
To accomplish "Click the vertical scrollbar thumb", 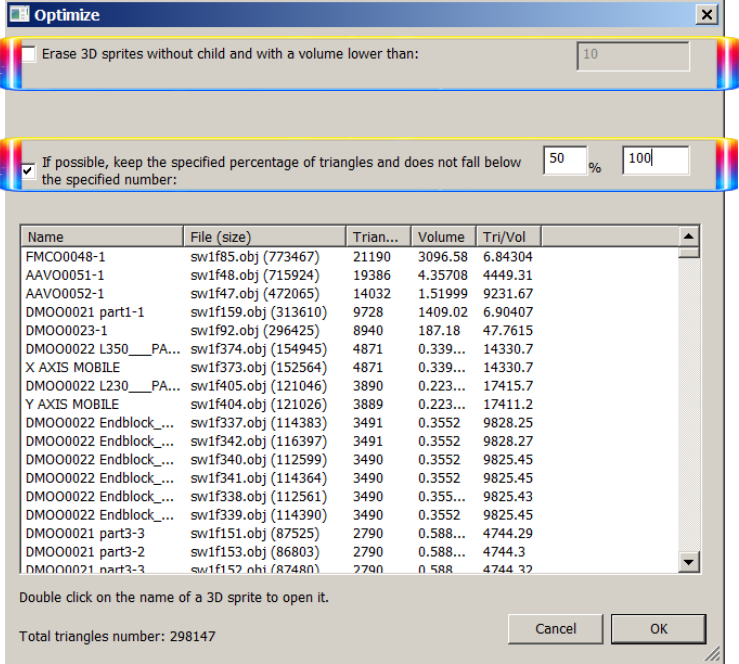I will 689,252.
